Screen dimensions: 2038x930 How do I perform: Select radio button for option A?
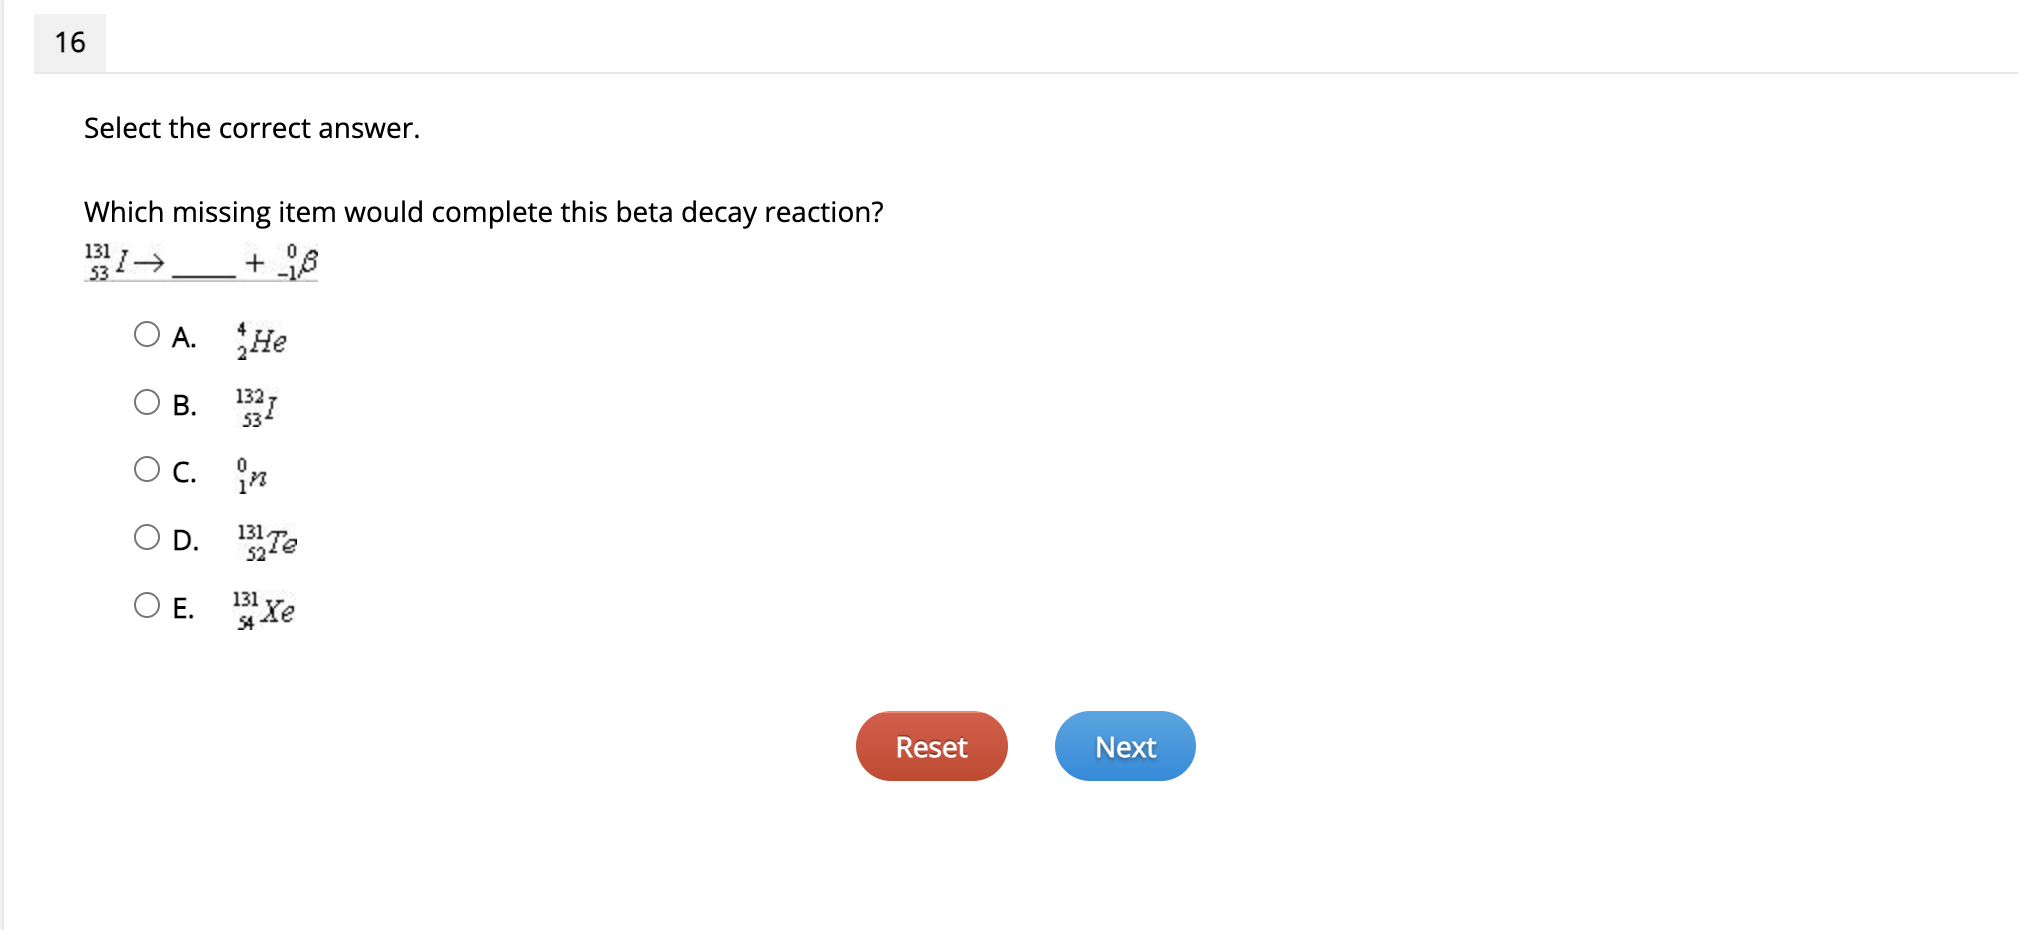tap(147, 334)
